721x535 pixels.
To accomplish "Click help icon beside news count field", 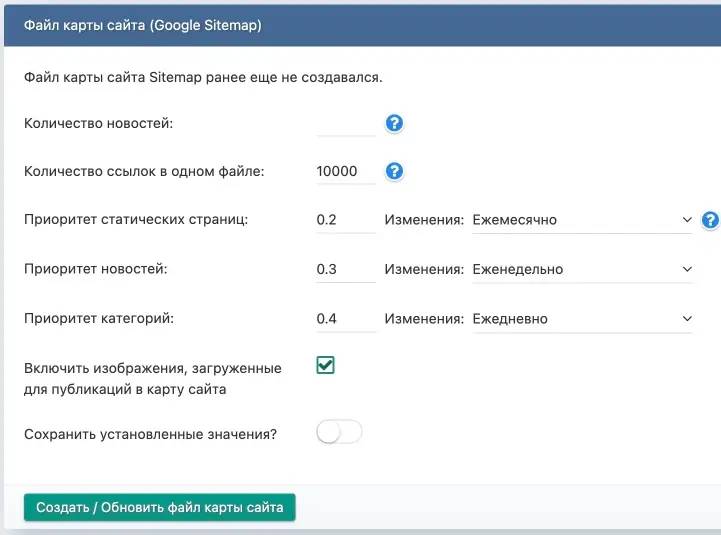I will tap(394, 123).
